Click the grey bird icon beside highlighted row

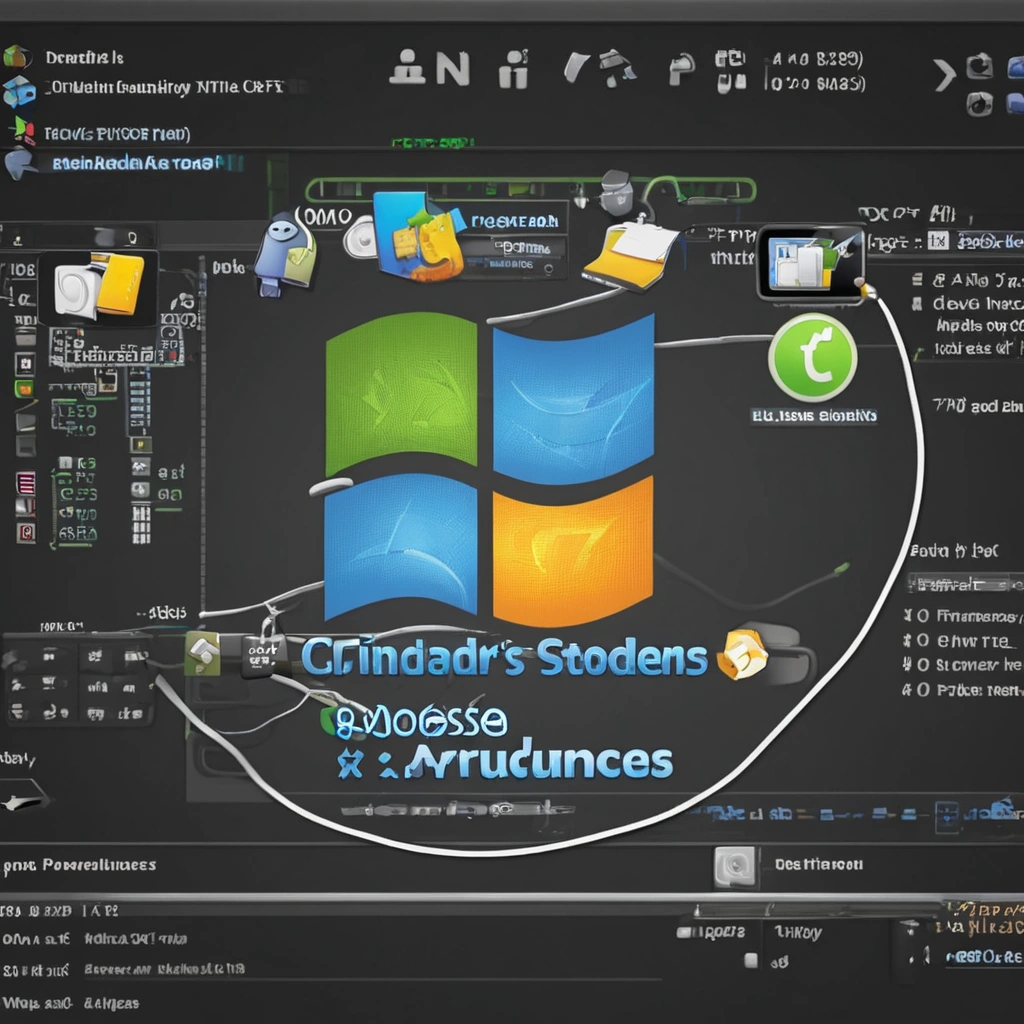[20, 163]
